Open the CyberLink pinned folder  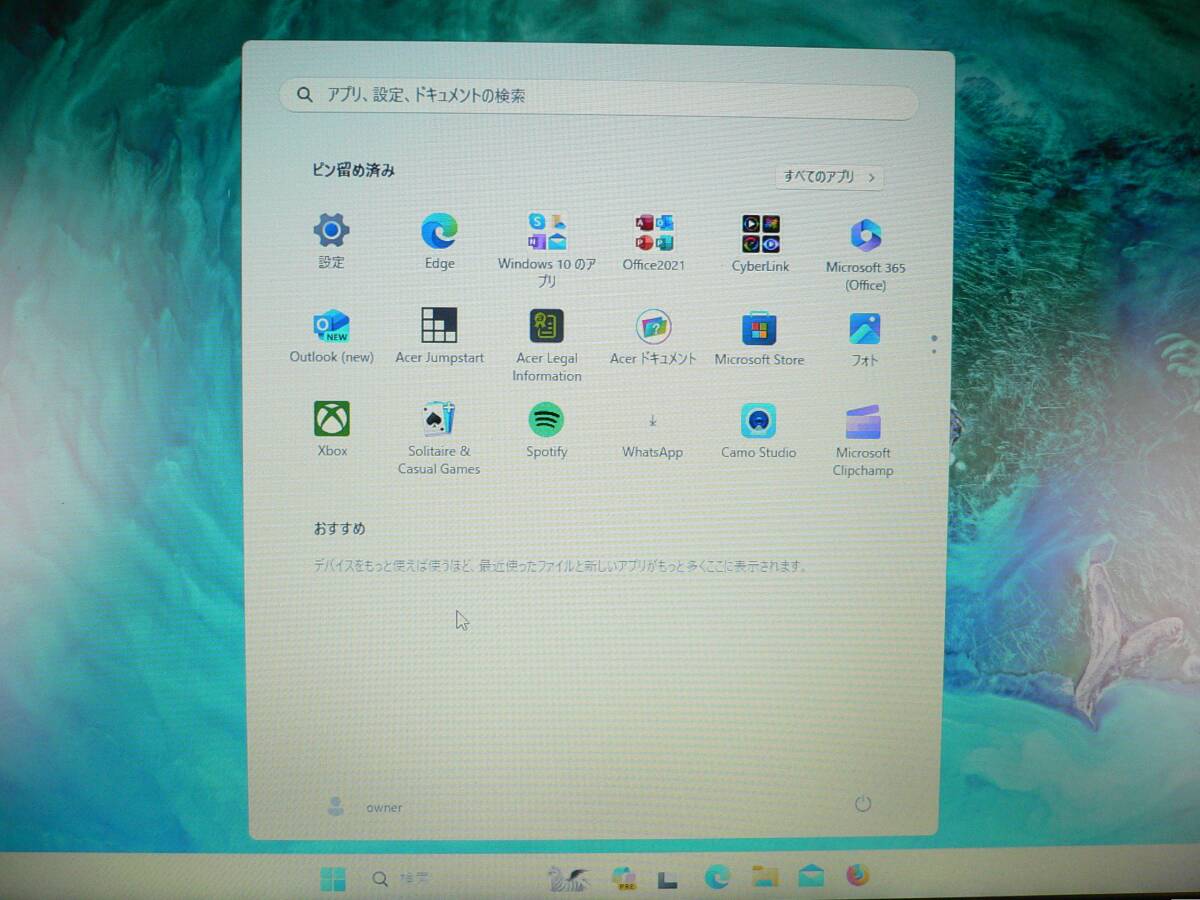point(760,243)
